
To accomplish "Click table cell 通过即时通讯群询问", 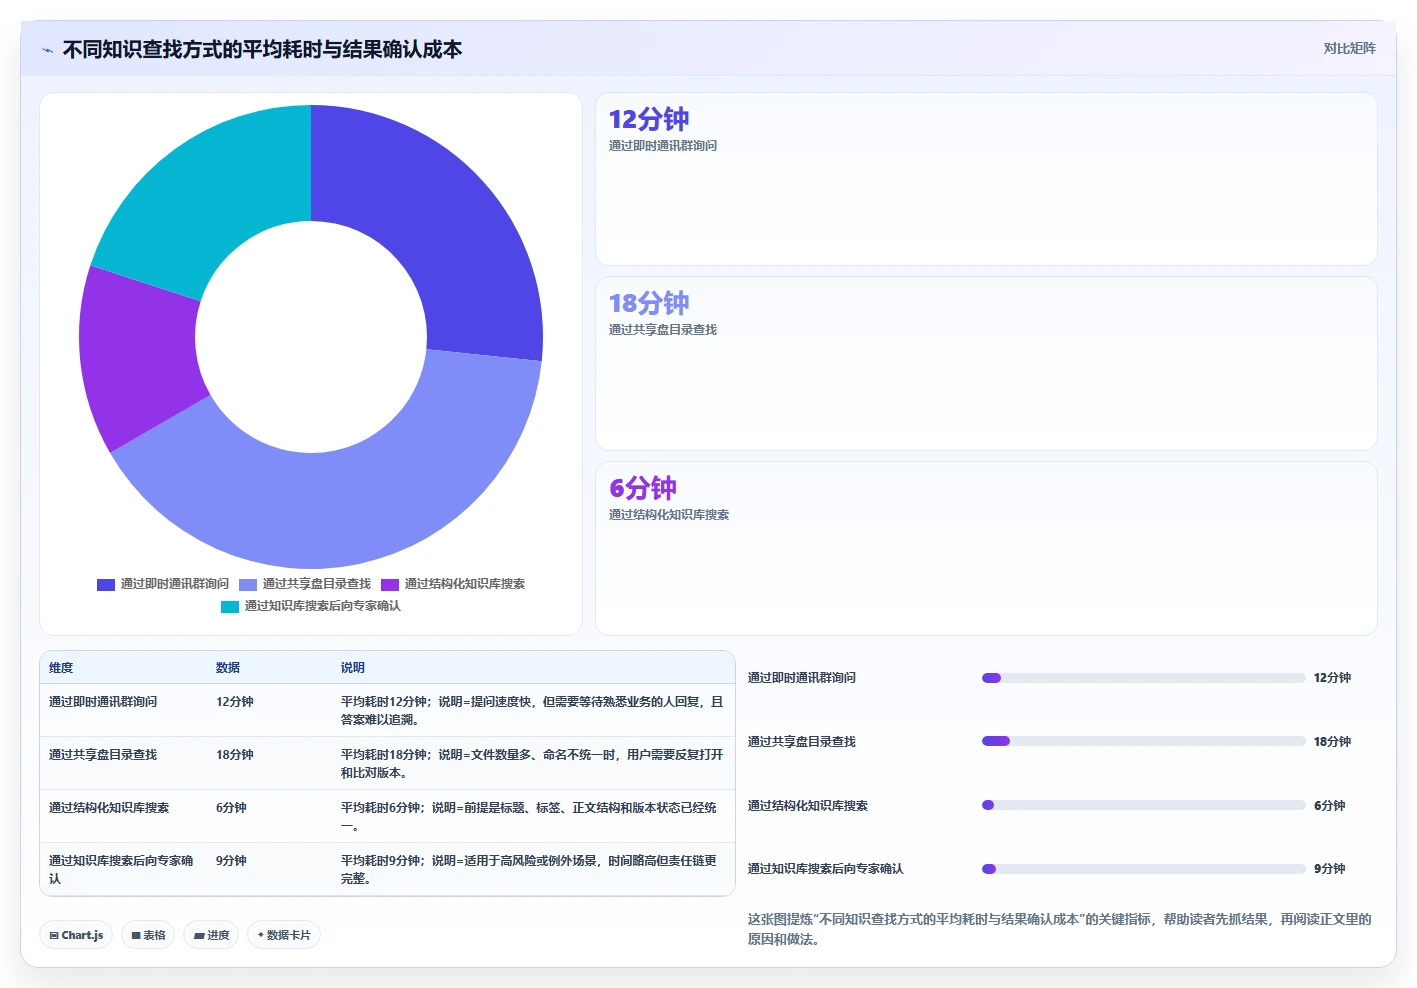I will 103,702.
